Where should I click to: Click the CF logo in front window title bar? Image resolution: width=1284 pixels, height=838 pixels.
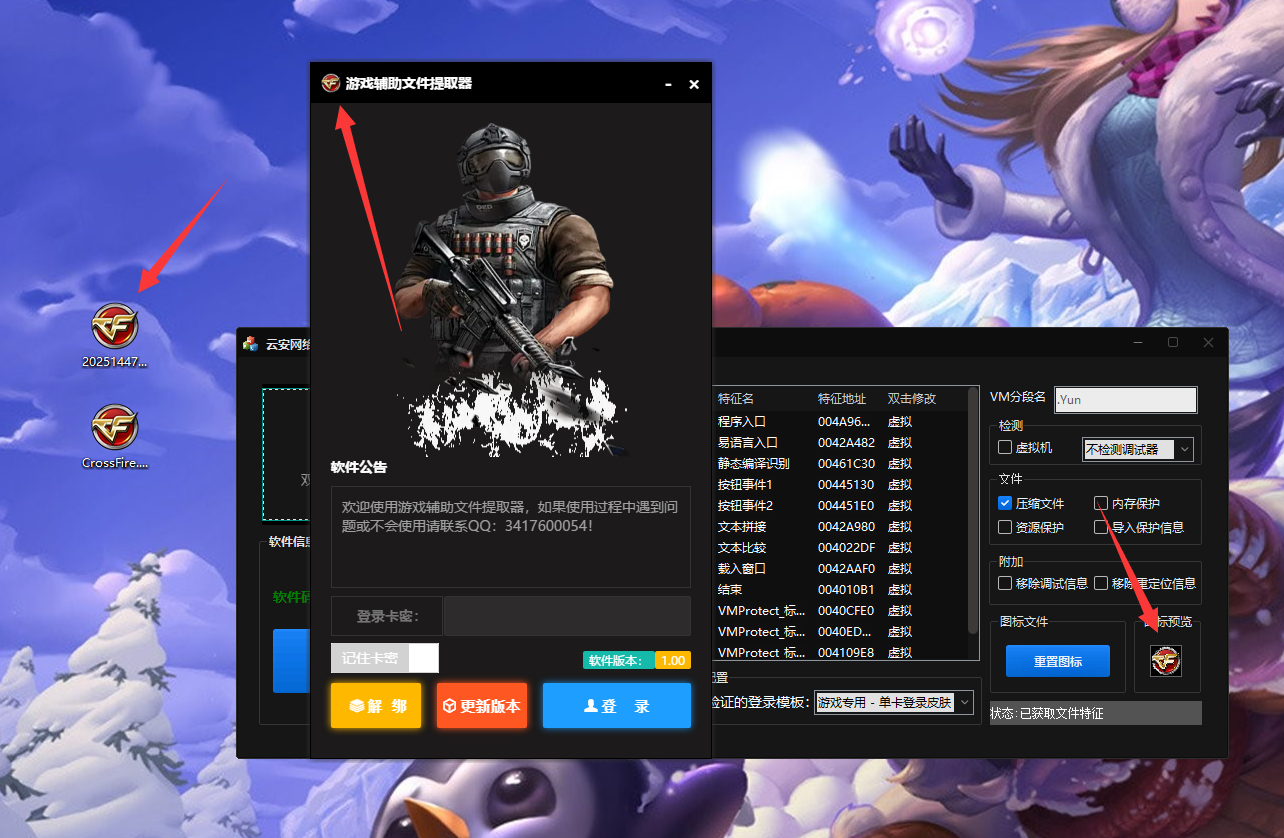[331, 83]
